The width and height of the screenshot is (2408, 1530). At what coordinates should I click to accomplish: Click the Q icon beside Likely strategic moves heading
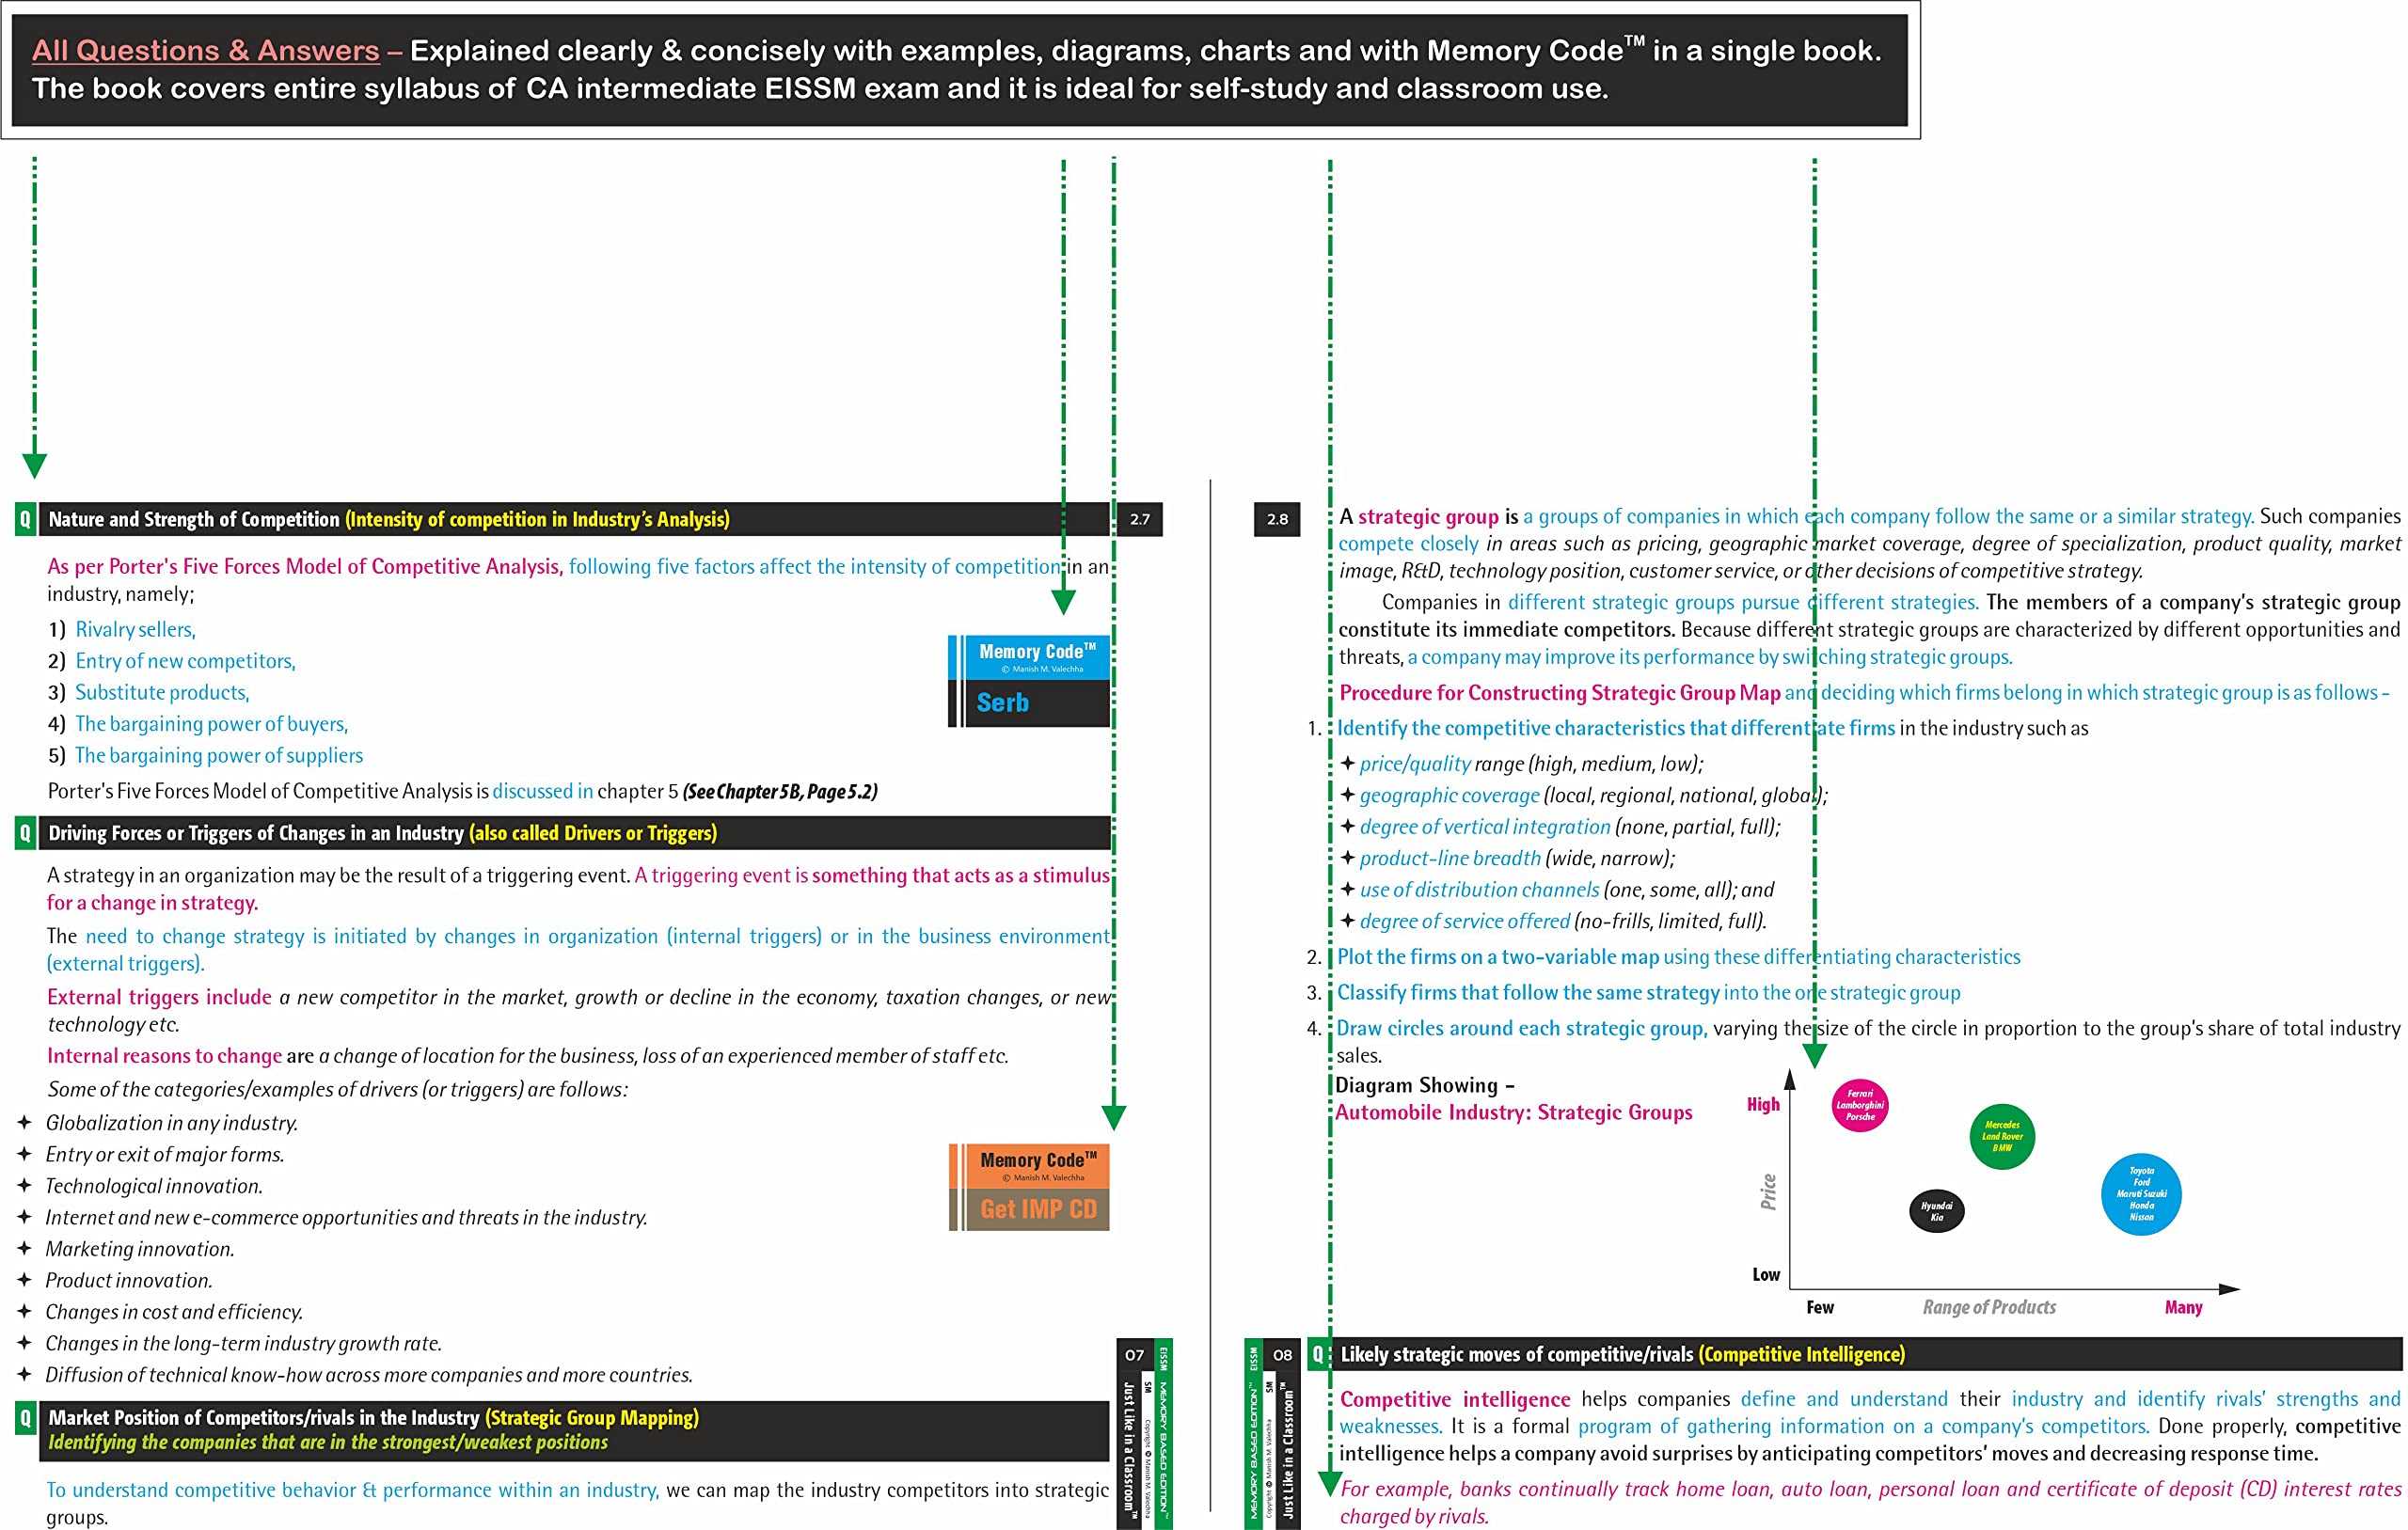click(1318, 1354)
